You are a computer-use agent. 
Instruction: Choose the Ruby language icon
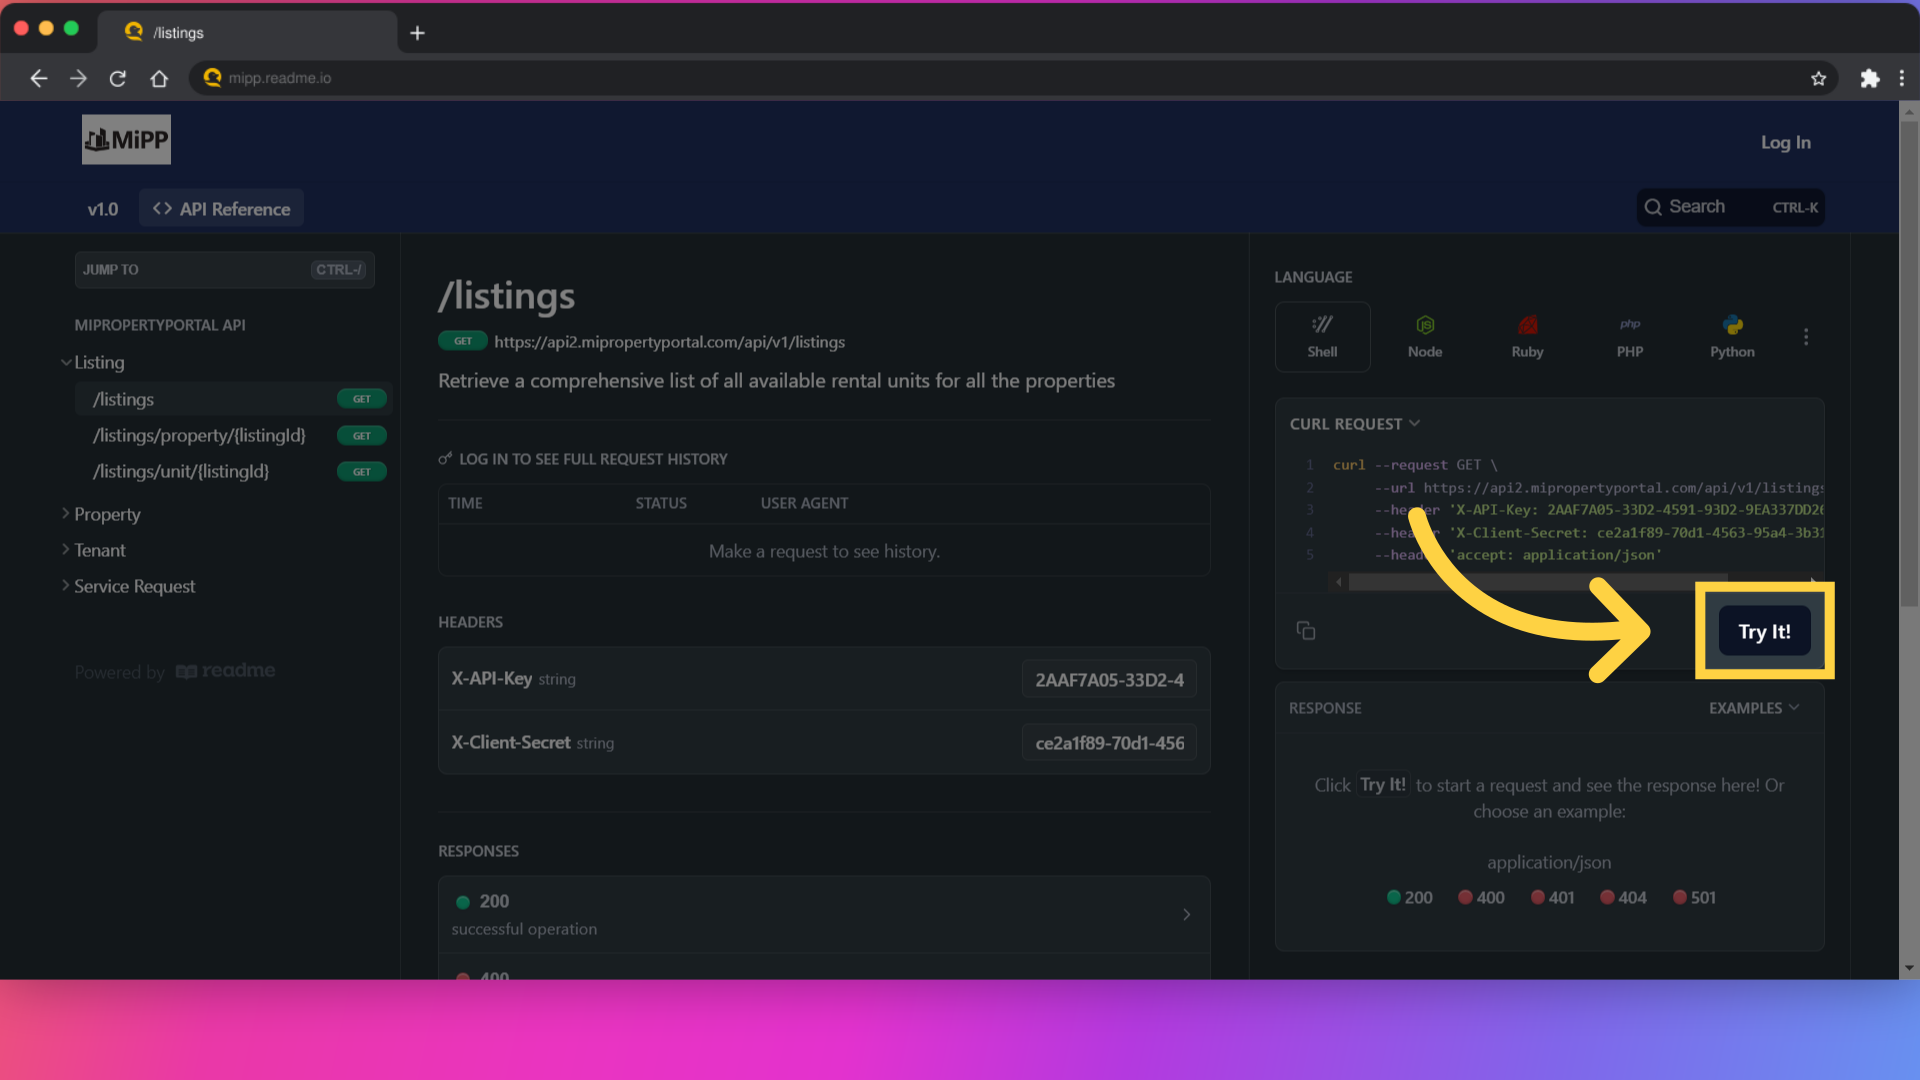point(1527,336)
